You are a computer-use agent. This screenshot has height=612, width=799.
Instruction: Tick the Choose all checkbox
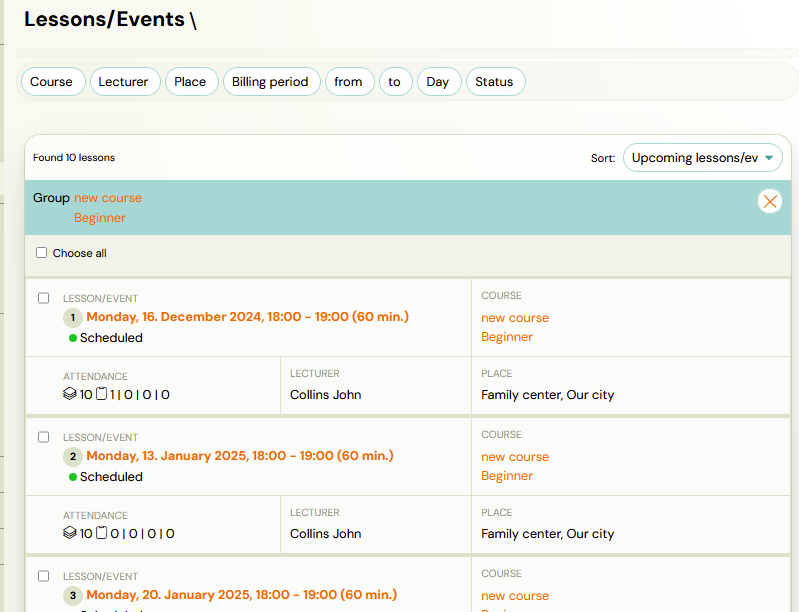pyautogui.click(x=42, y=253)
